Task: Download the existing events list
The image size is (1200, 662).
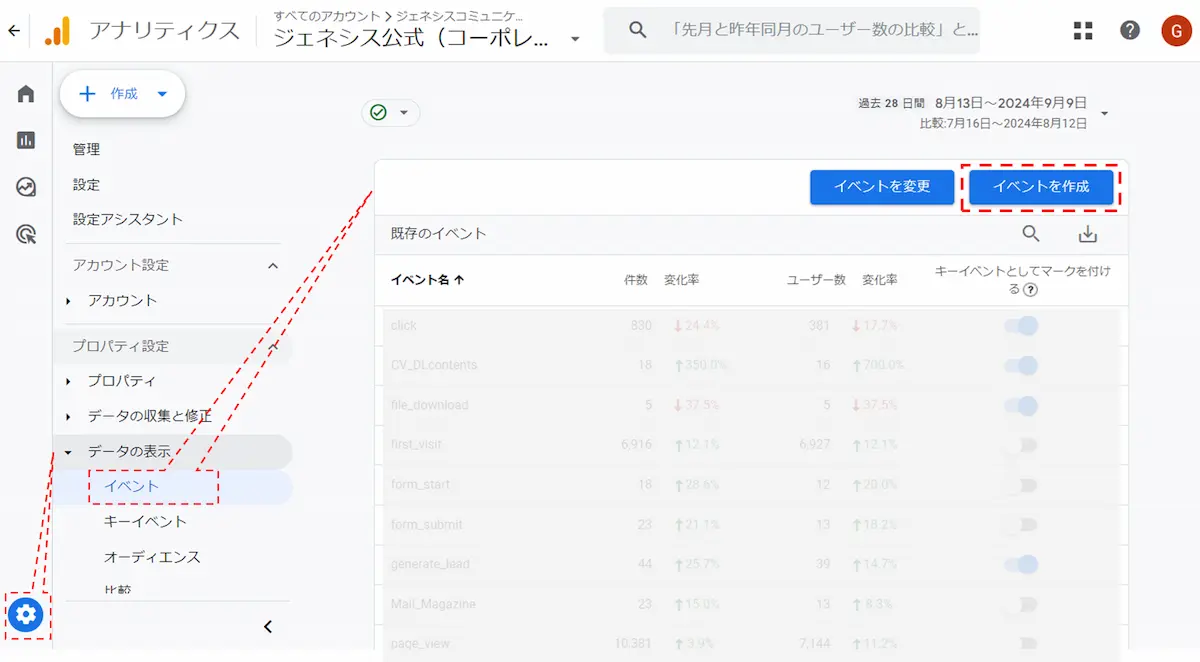Action: pyautogui.click(x=1088, y=234)
